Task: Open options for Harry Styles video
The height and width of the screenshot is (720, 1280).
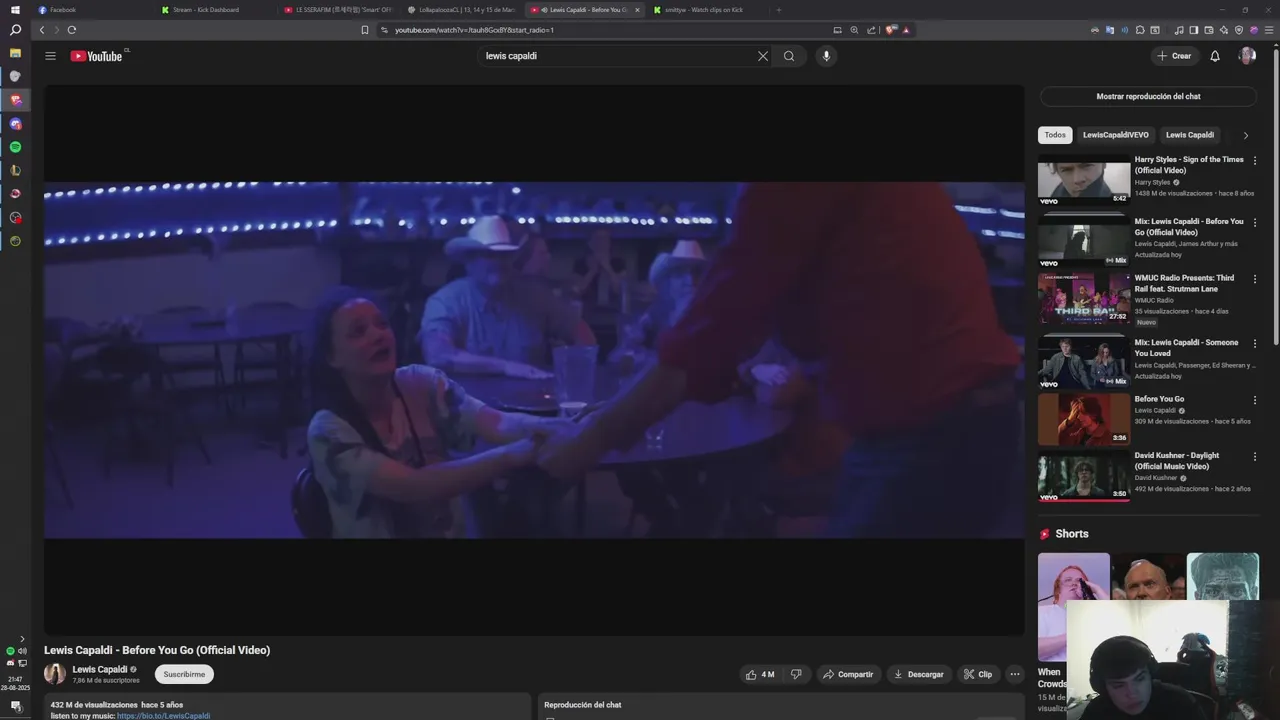Action: (x=1255, y=160)
